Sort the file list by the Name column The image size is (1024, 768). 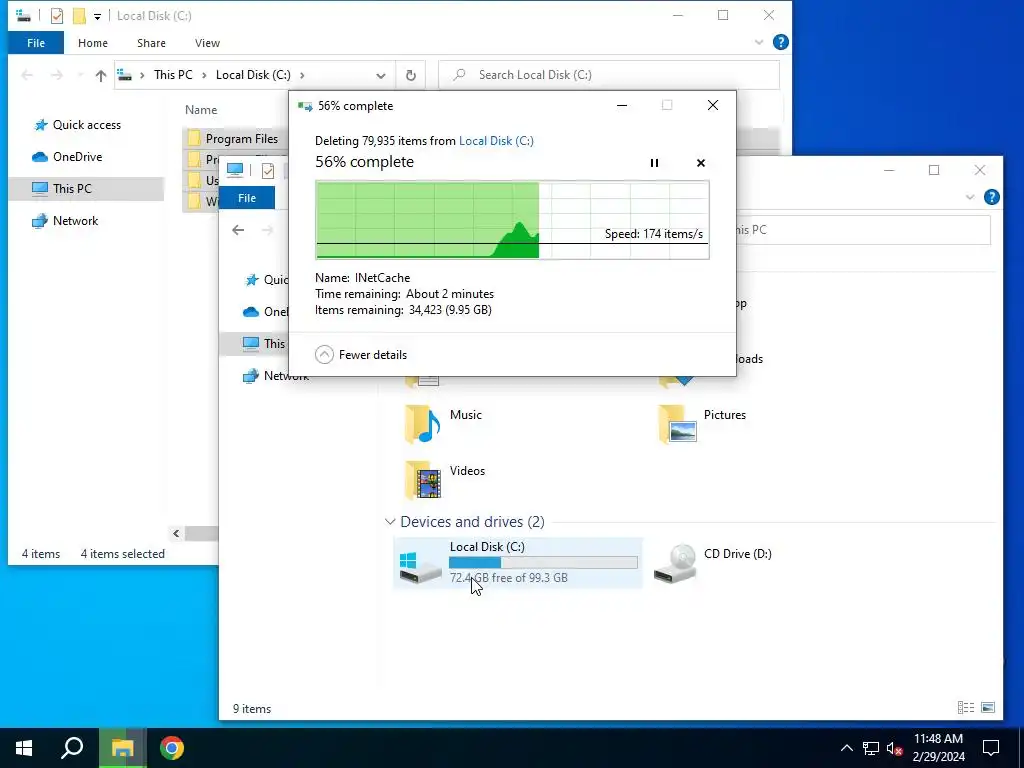tap(201, 110)
